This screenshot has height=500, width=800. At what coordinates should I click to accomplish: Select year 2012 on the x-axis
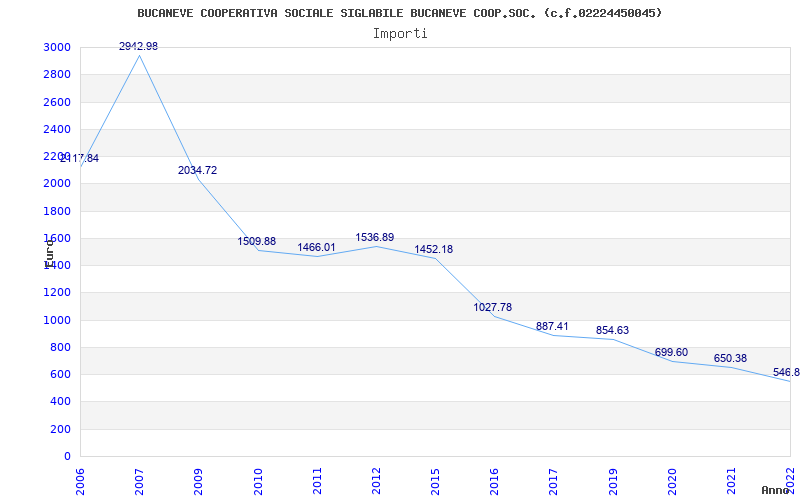coord(376,479)
